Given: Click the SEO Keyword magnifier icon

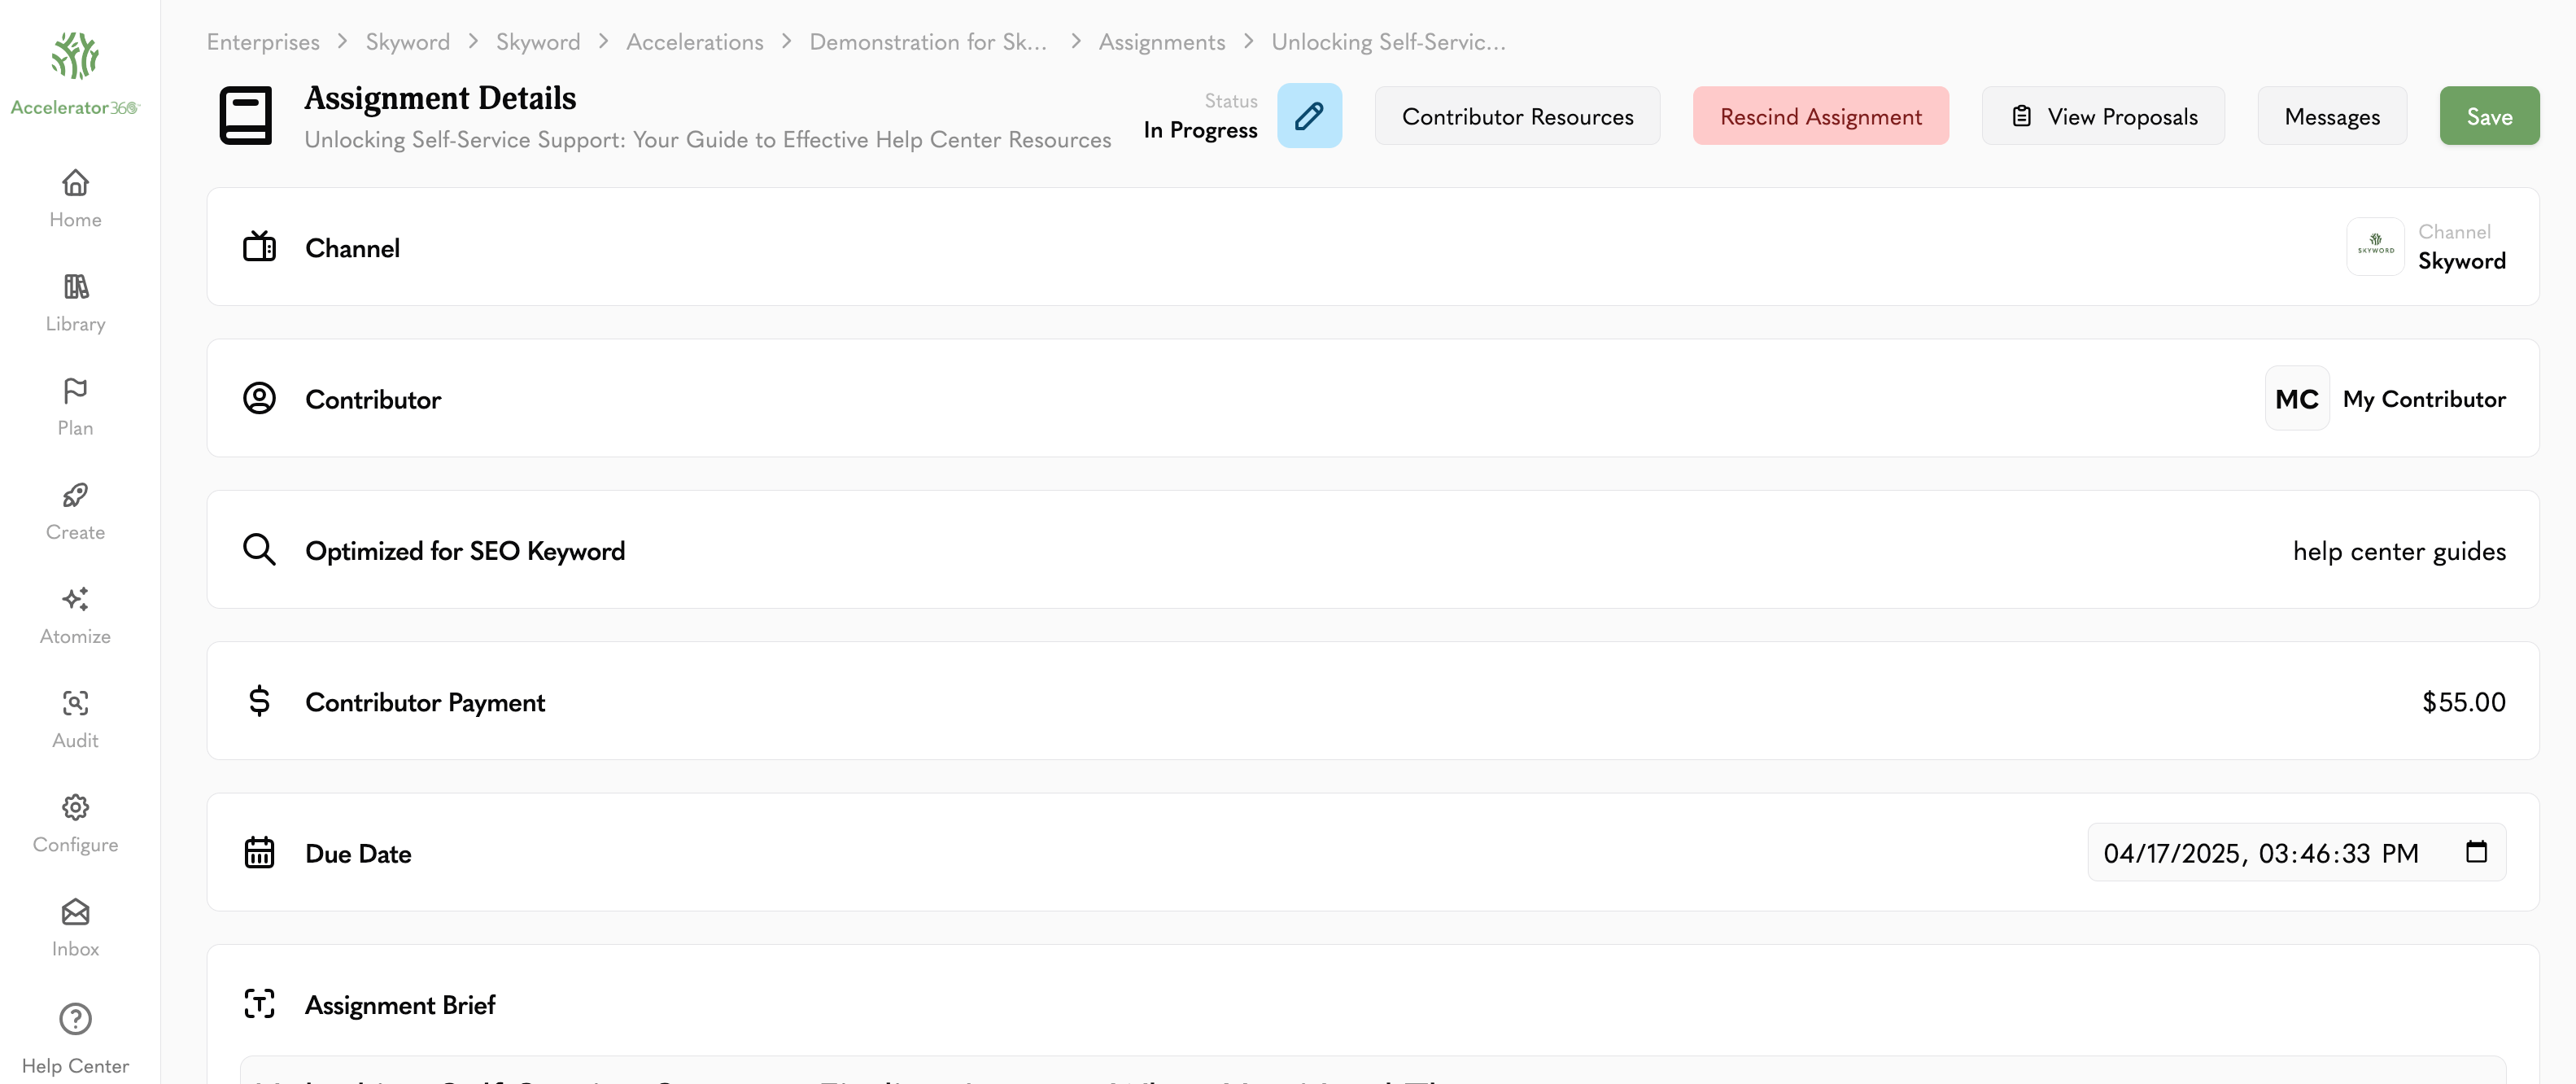Looking at the screenshot, I should pyautogui.click(x=259, y=549).
